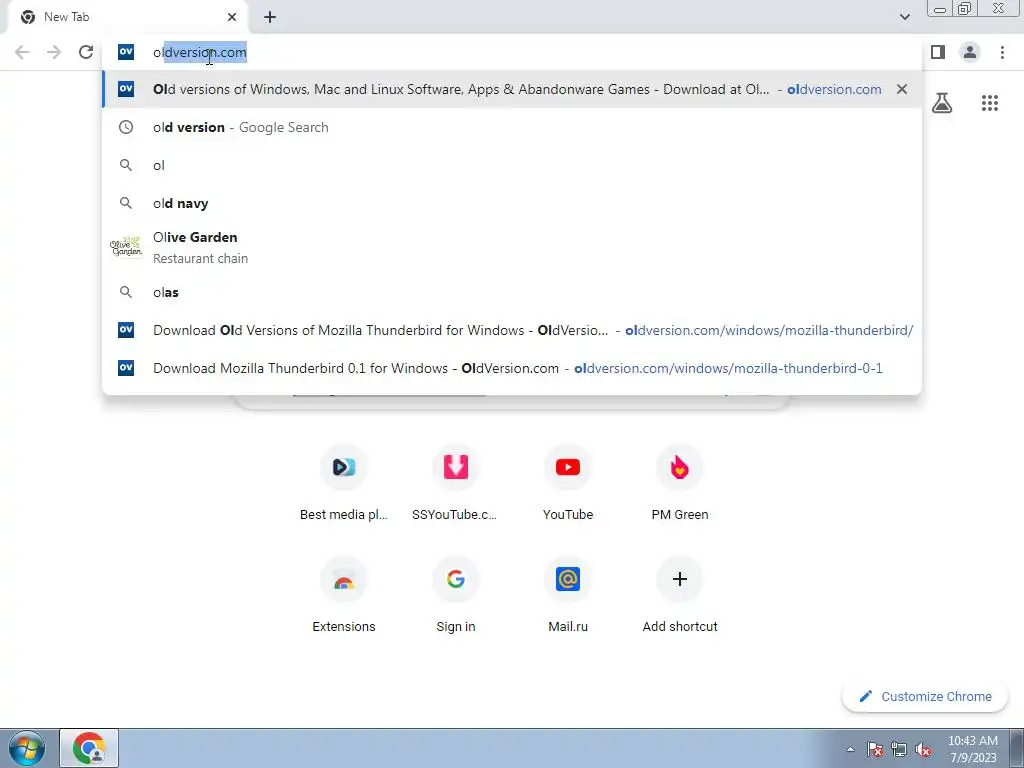Toggle the side panel icon
Screen dimensions: 1024x768
[x=938, y=52]
